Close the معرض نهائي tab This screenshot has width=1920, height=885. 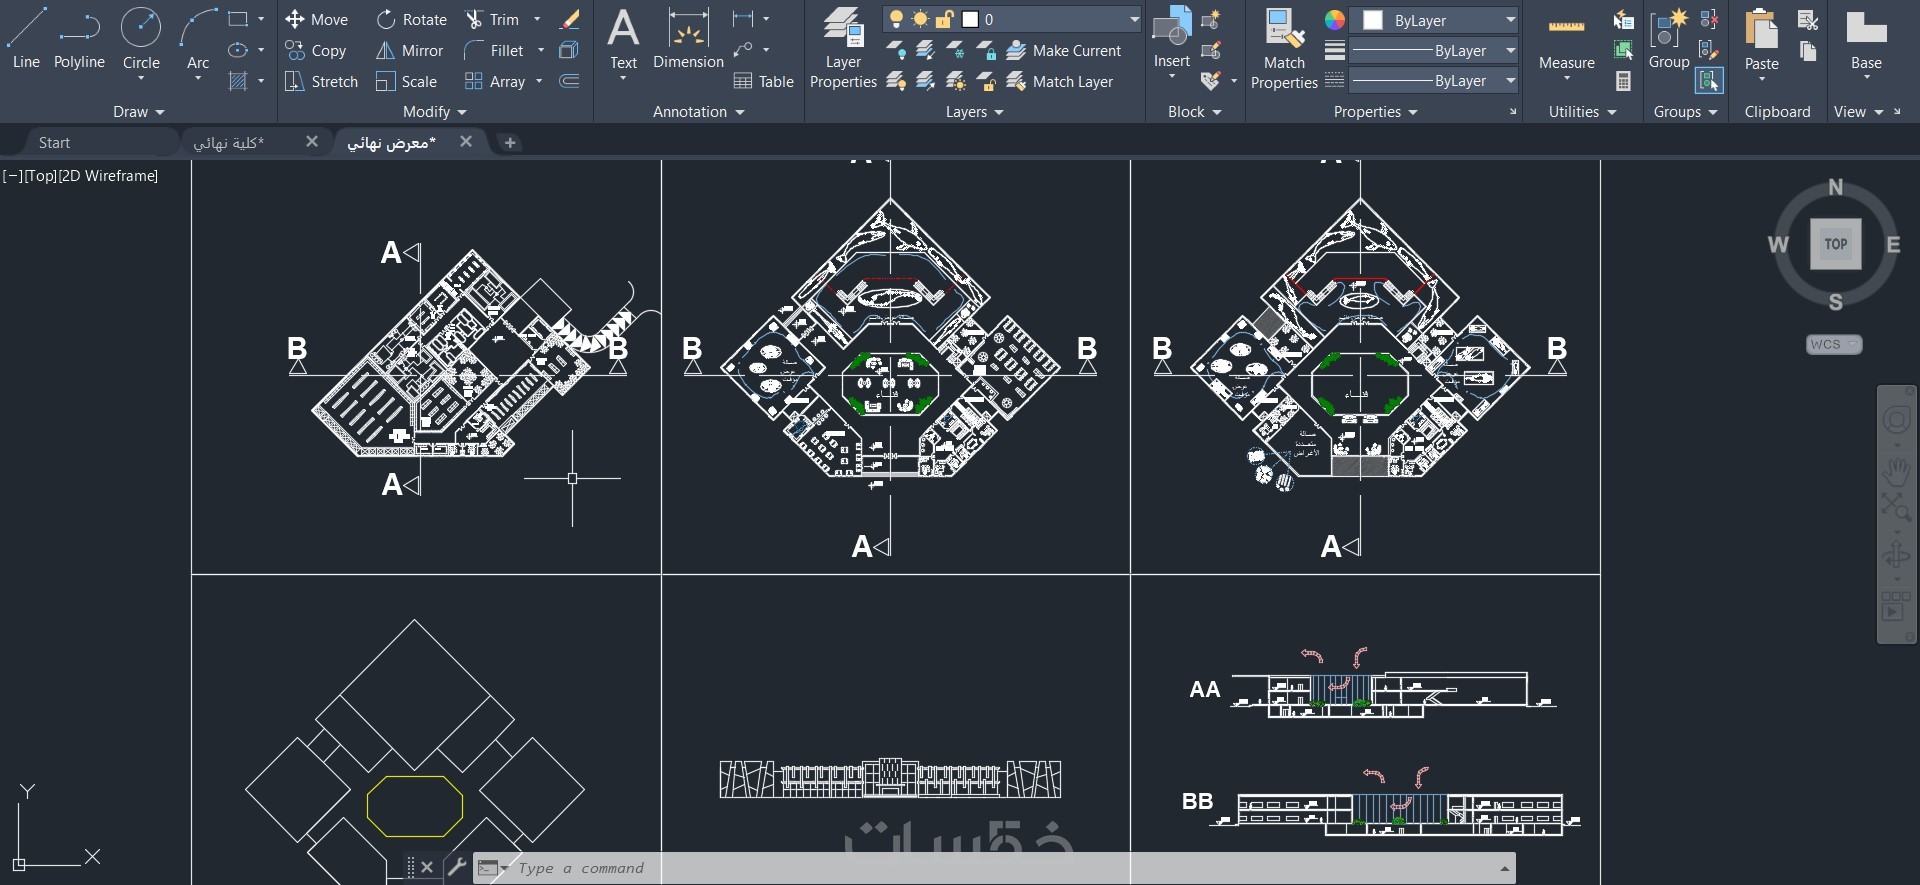[465, 142]
